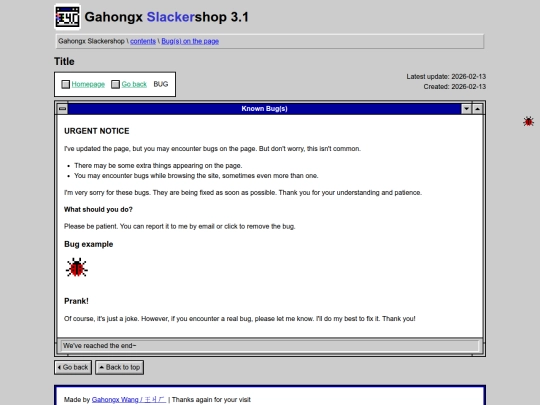Click the Go back link in navigation box
The image size is (540, 405).
coord(134,84)
